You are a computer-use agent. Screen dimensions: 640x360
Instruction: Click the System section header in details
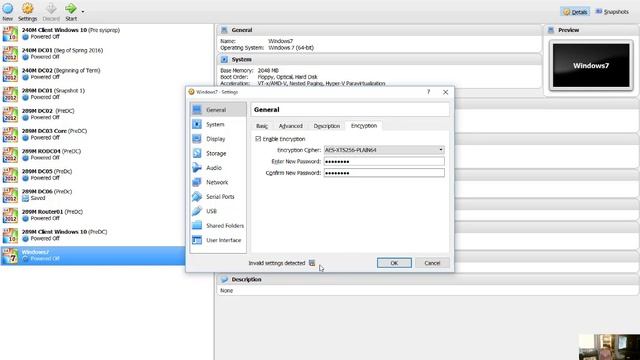click(x=379, y=60)
